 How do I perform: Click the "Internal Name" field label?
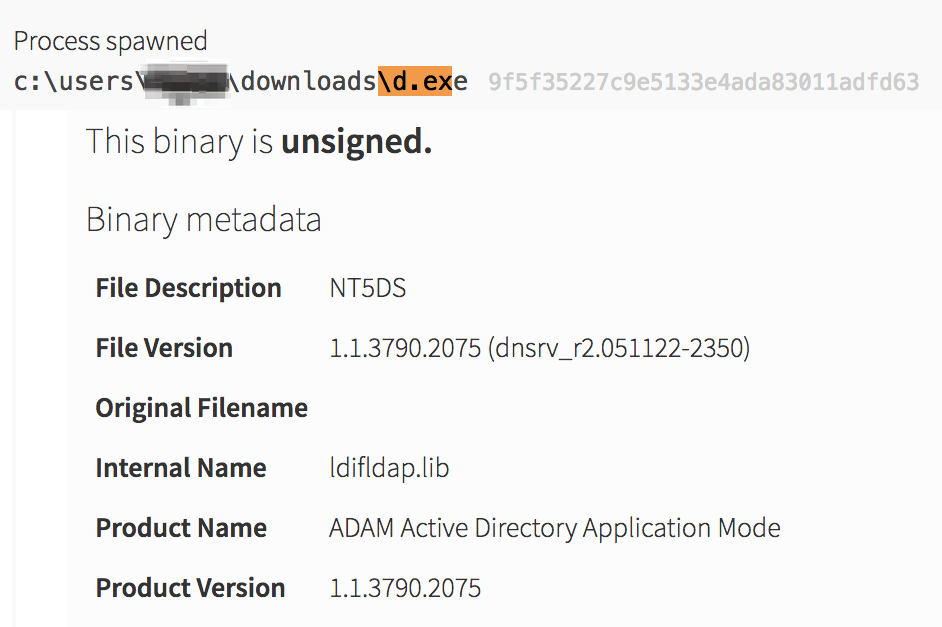[x=180, y=468]
